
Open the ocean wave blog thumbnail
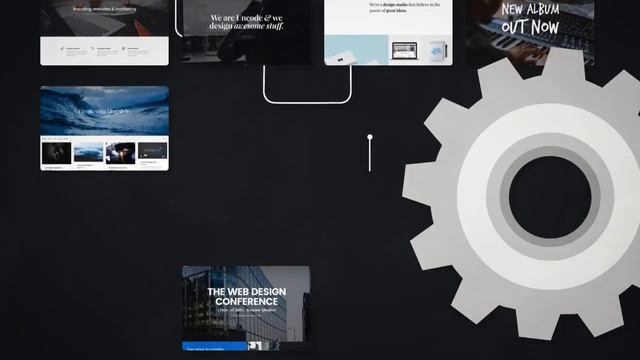coord(104,128)
